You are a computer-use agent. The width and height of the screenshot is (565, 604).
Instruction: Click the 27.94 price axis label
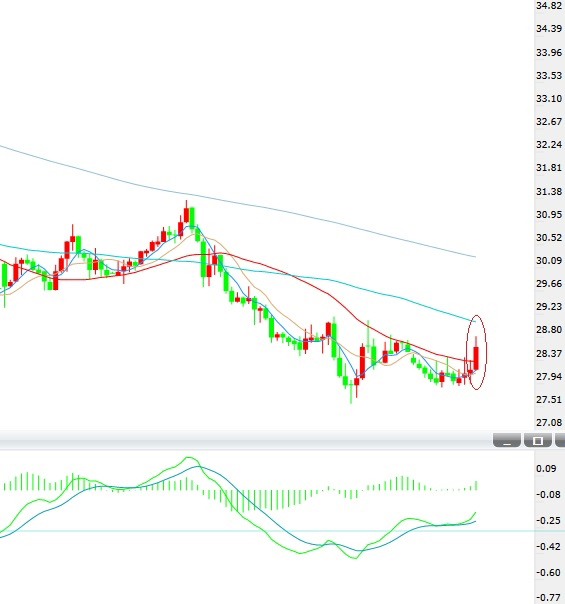coord(549,376)
